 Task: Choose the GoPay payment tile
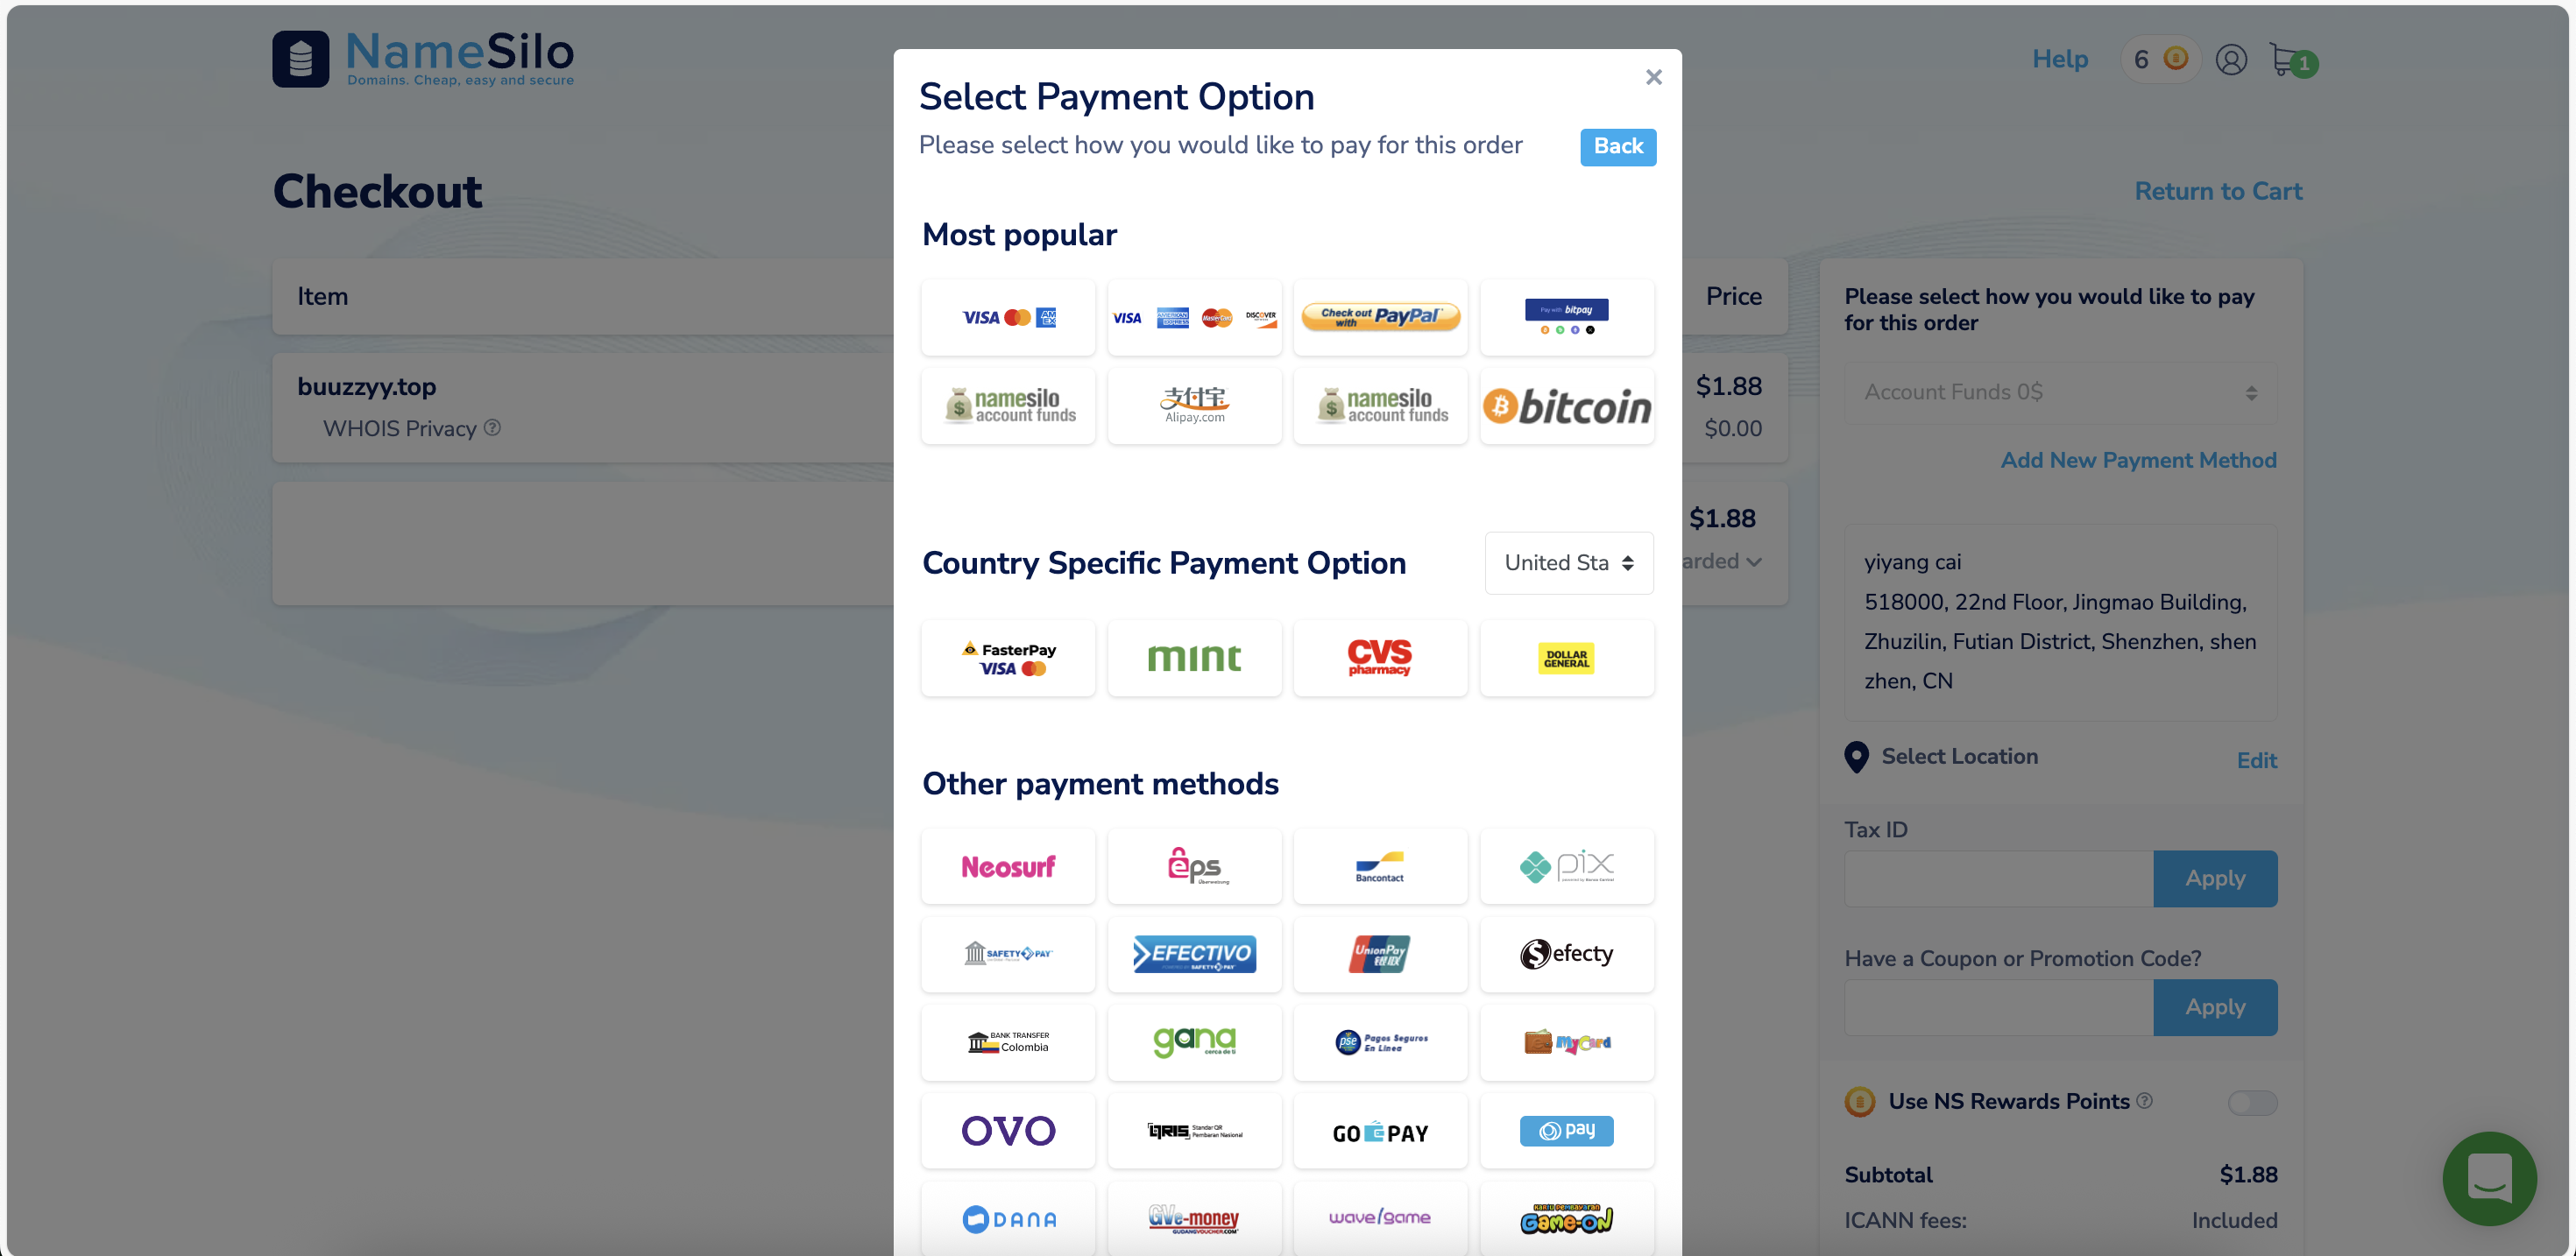click(x=1380, y=1131)
